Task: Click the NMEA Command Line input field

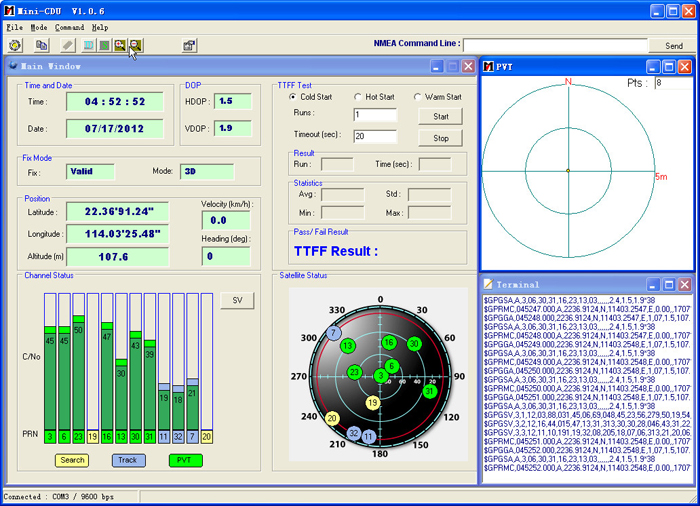Action: coord(554,45)
